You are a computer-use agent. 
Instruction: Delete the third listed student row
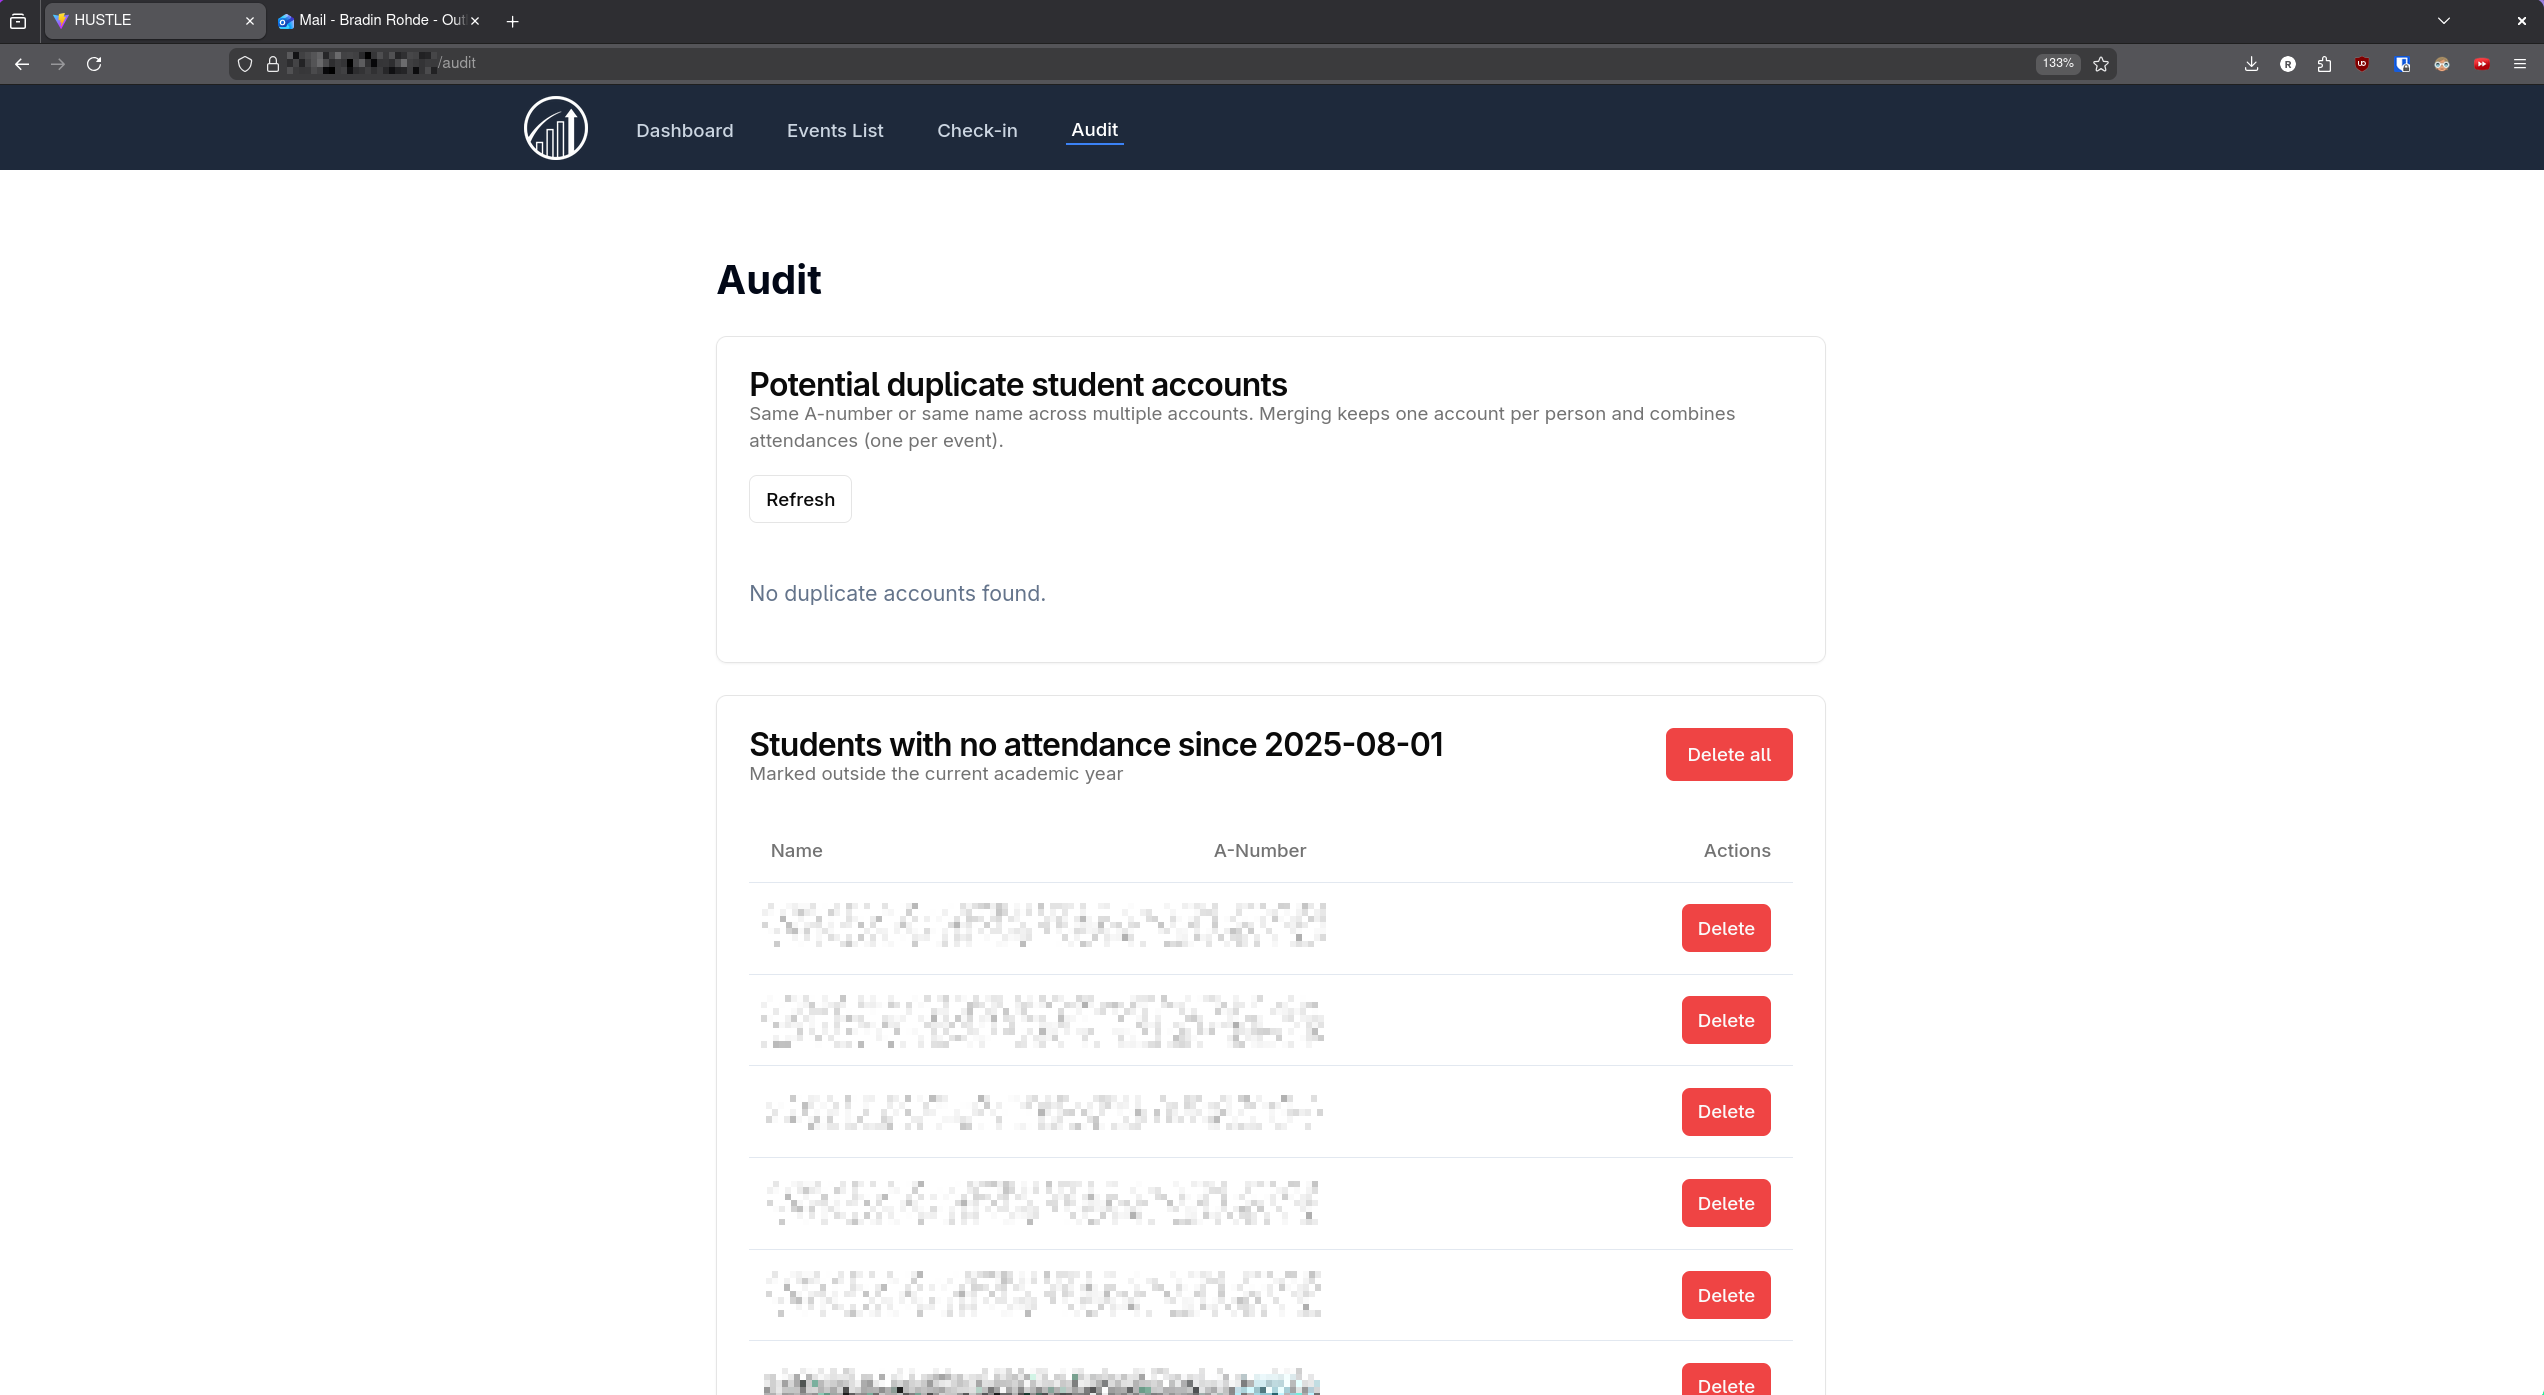[1726, 1112]
